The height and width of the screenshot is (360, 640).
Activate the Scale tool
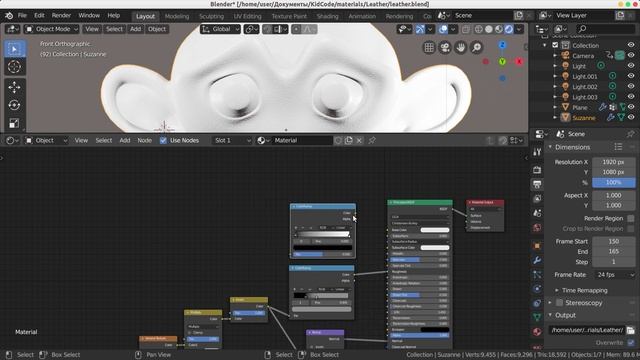(x=14, y=123)
